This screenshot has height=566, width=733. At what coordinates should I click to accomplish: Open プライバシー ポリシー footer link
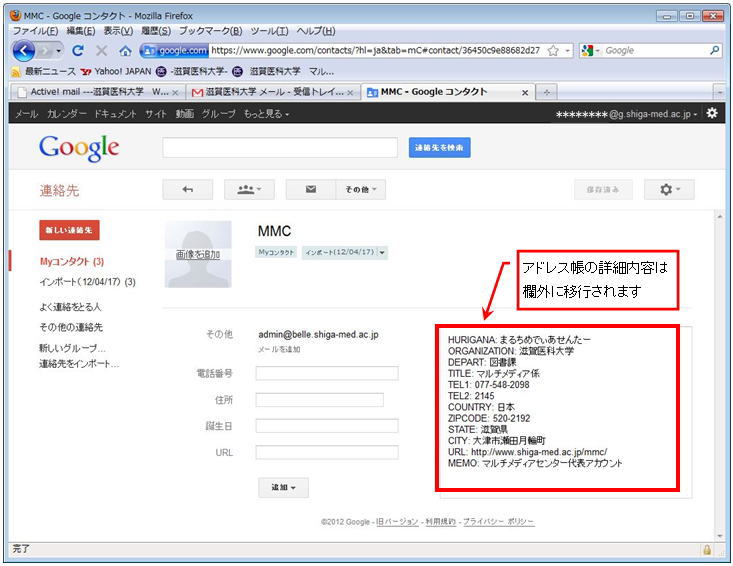pyautogui.click(x=498, y=522)
